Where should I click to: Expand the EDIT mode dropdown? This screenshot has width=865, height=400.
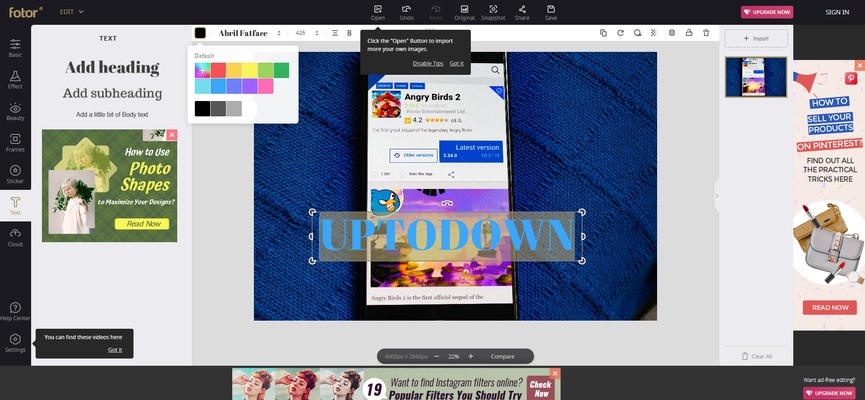(72, 12)
